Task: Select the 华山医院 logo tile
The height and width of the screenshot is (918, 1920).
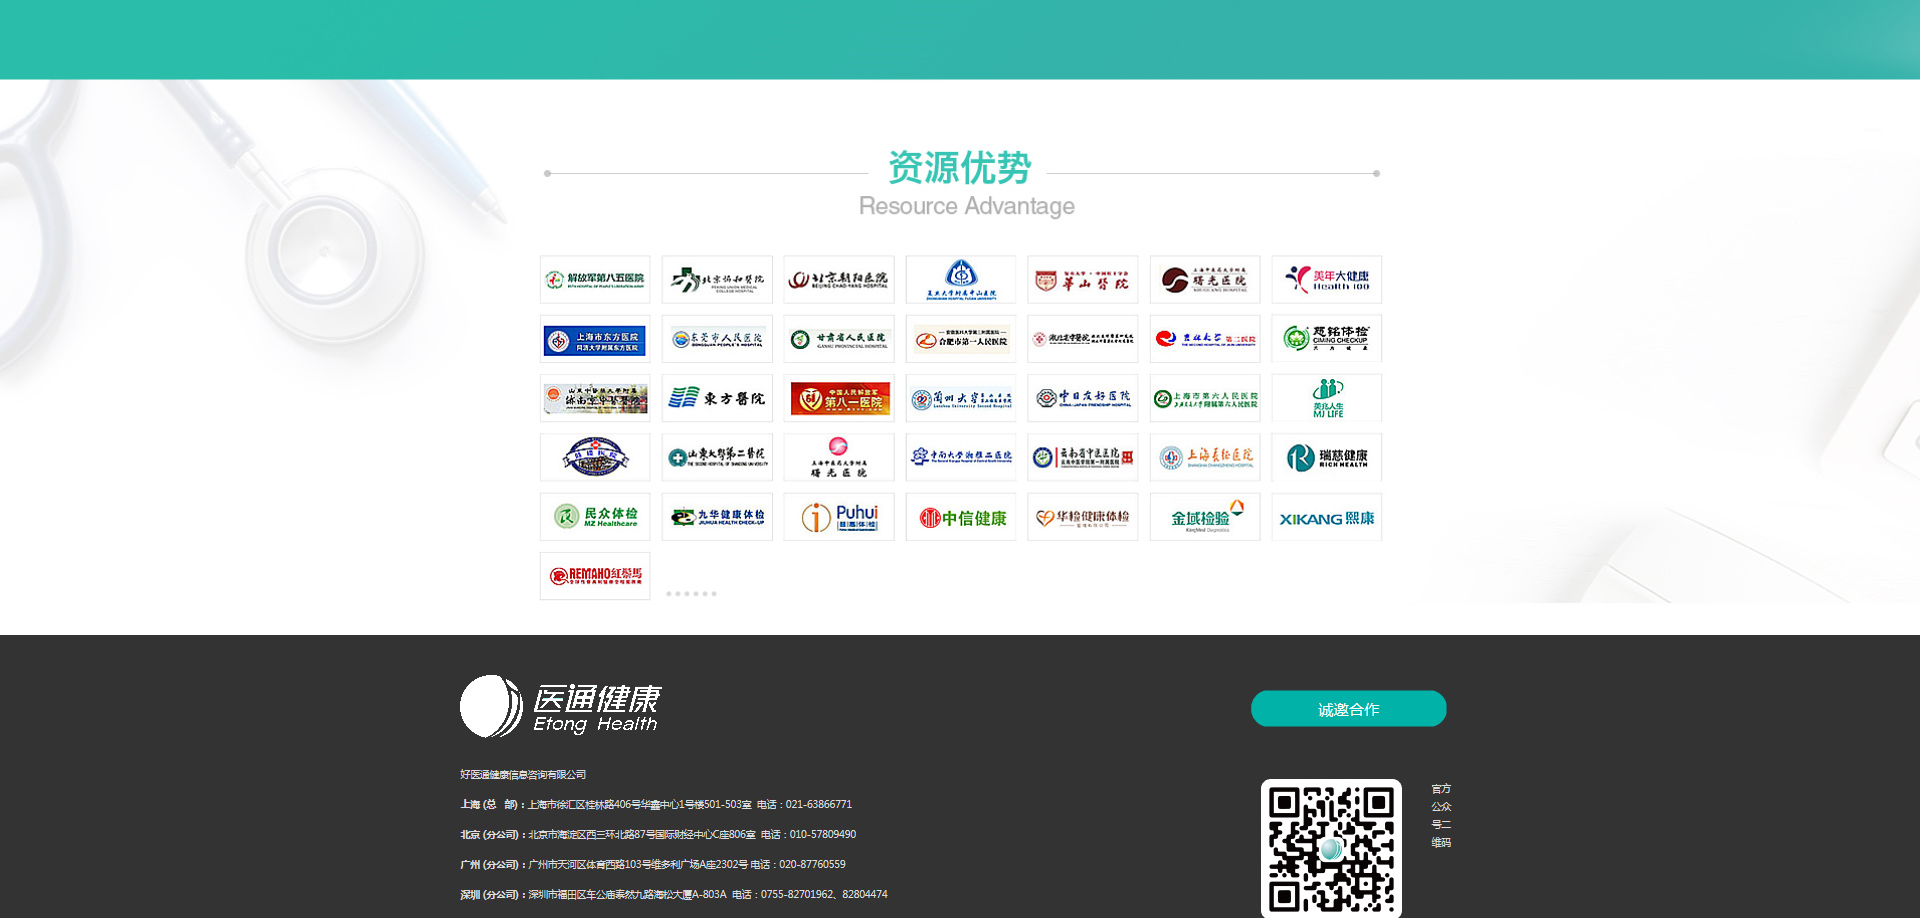Action: [x=1083, y=280]
